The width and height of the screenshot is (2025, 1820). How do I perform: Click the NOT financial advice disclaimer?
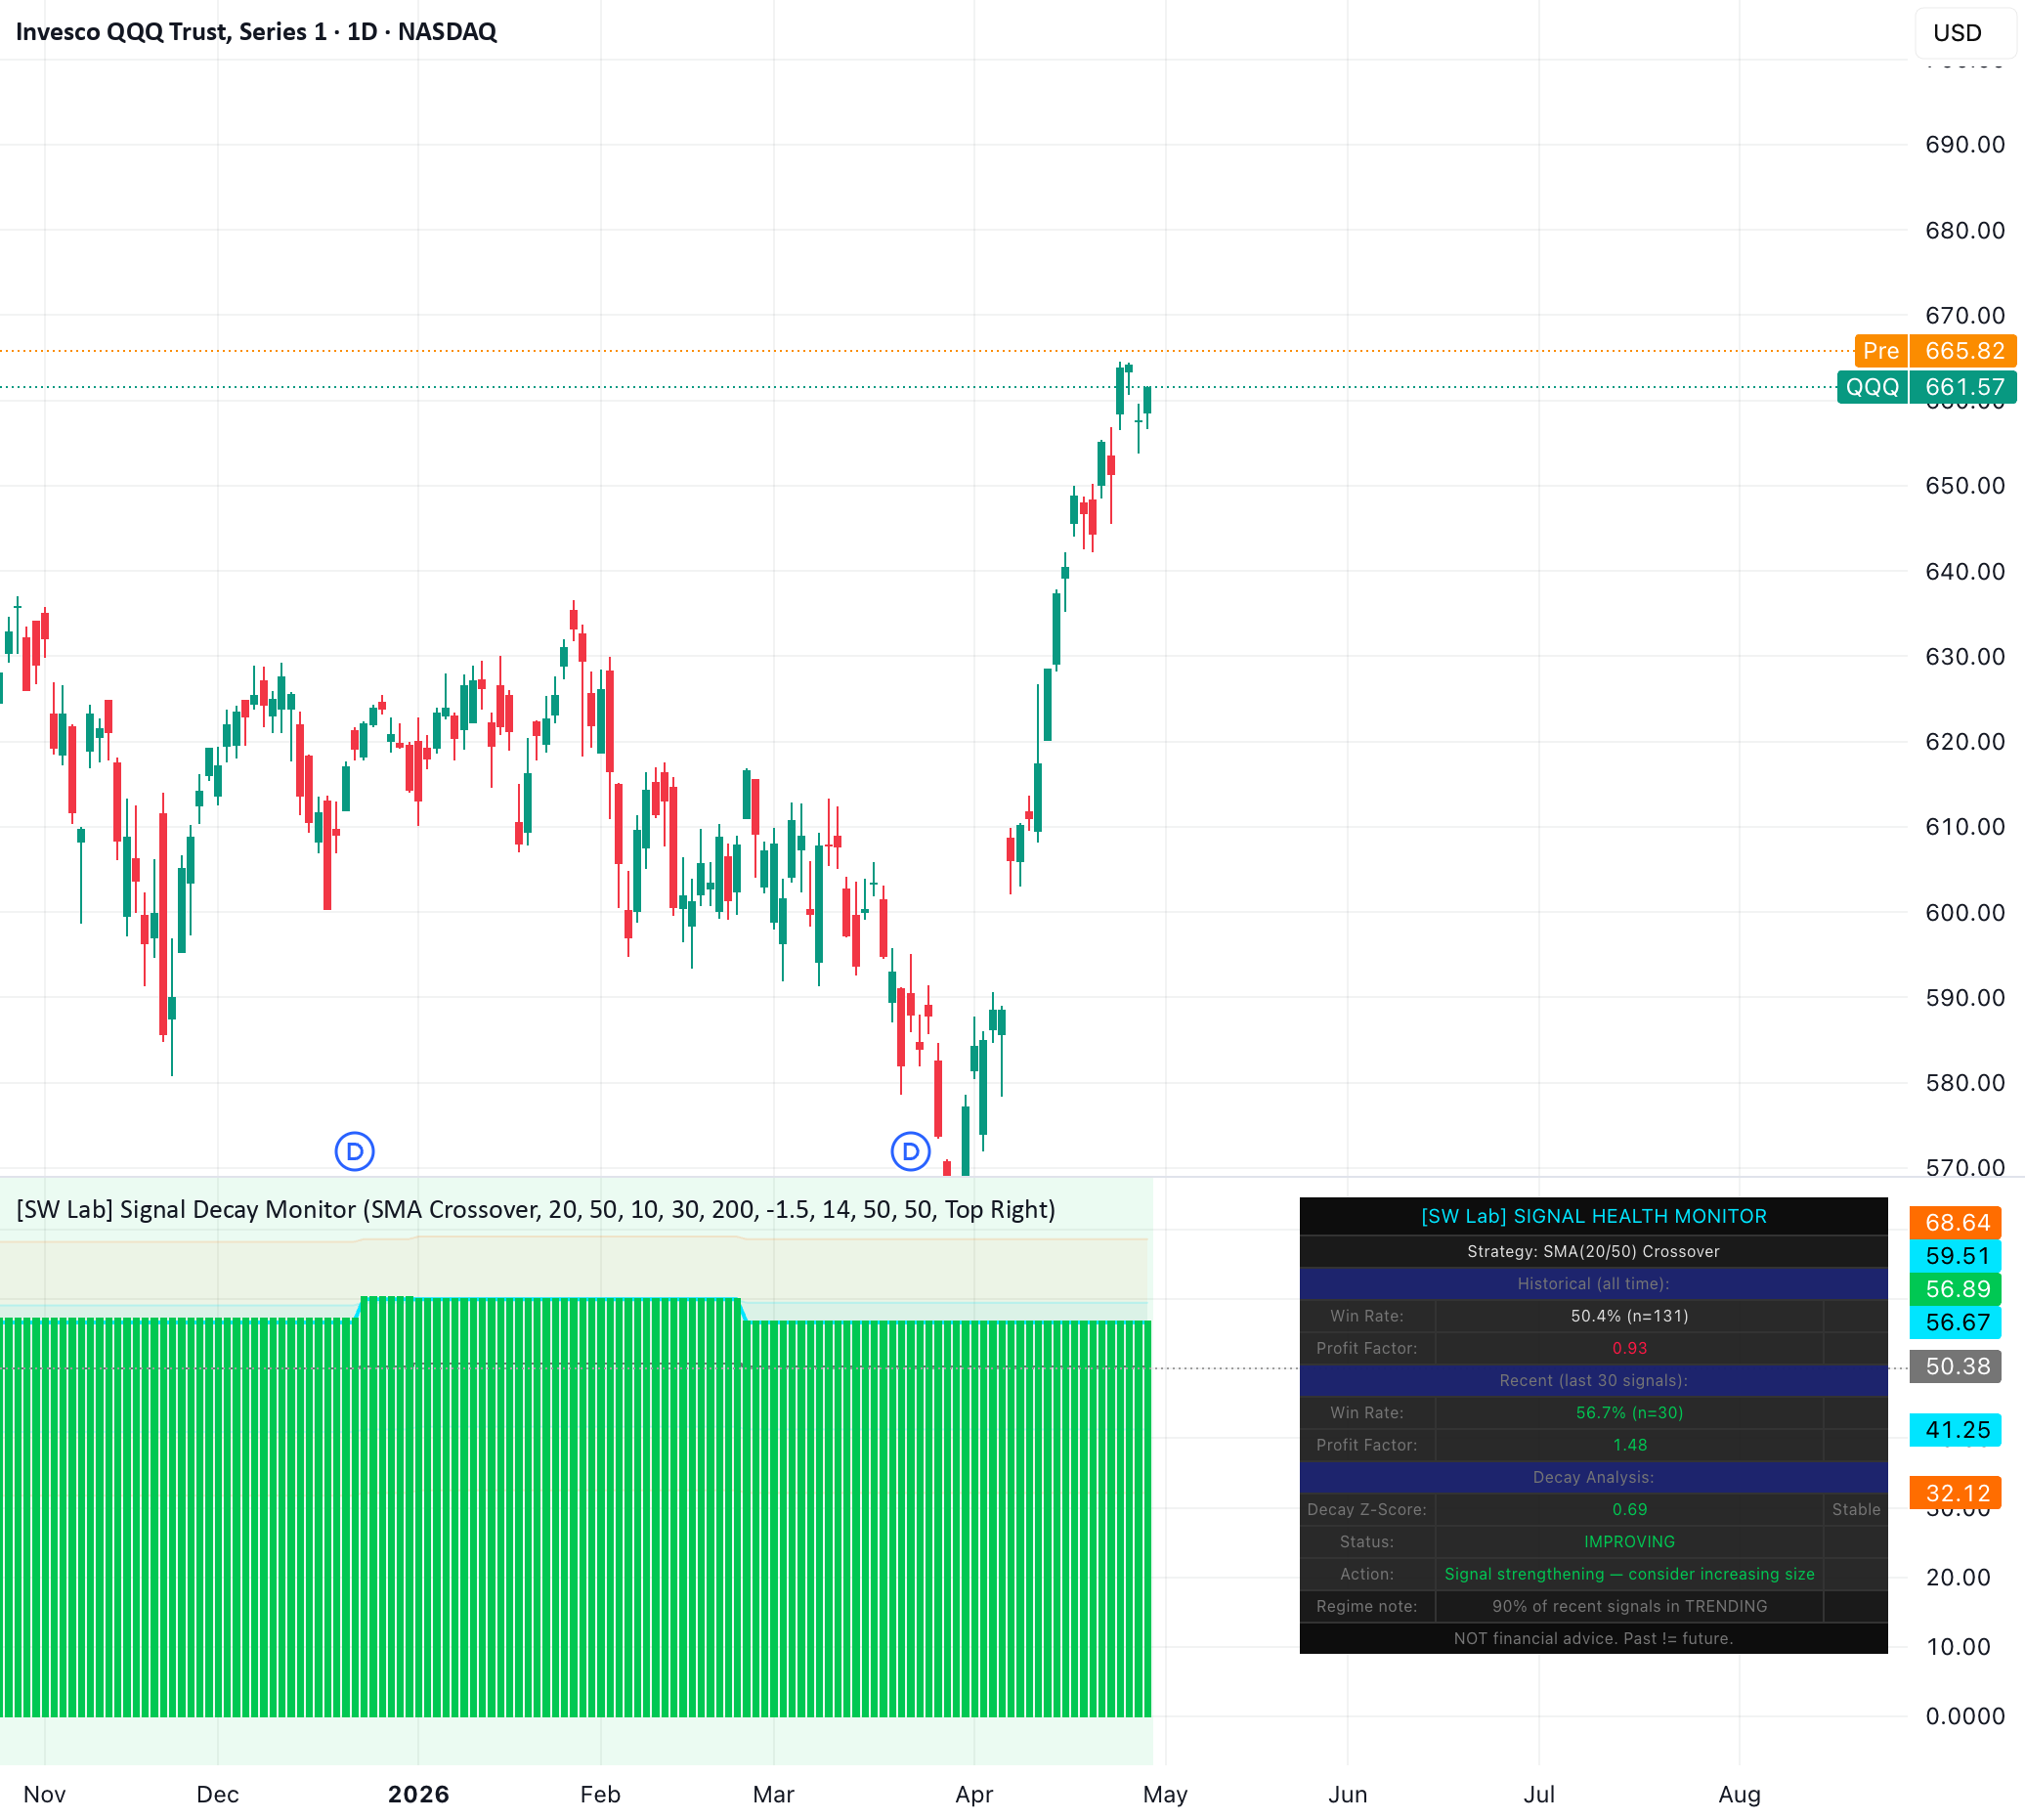[x=1593, y=1638]
